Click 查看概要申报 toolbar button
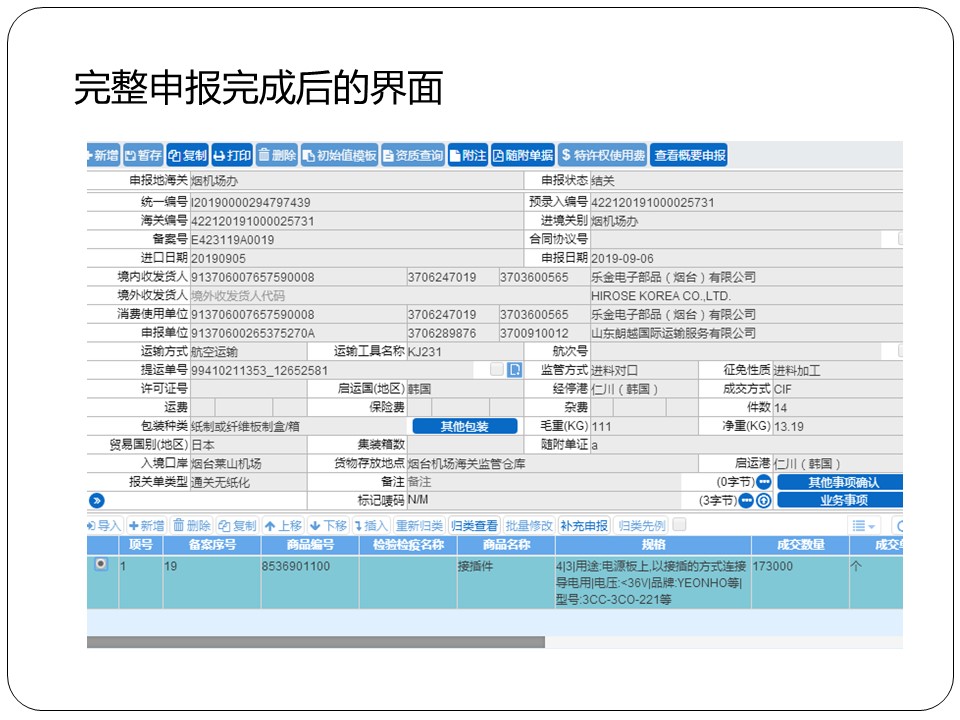Viewport: 960px width, 720px height. (689, 155)
